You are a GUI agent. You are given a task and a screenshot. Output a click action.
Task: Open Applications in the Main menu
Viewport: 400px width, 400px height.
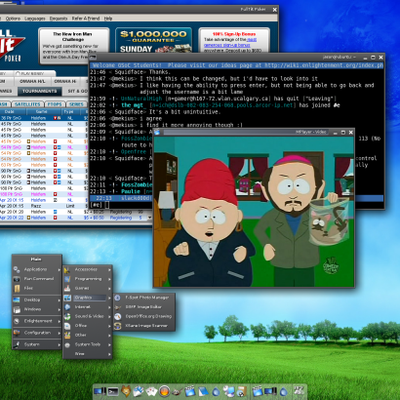(37, 269)
